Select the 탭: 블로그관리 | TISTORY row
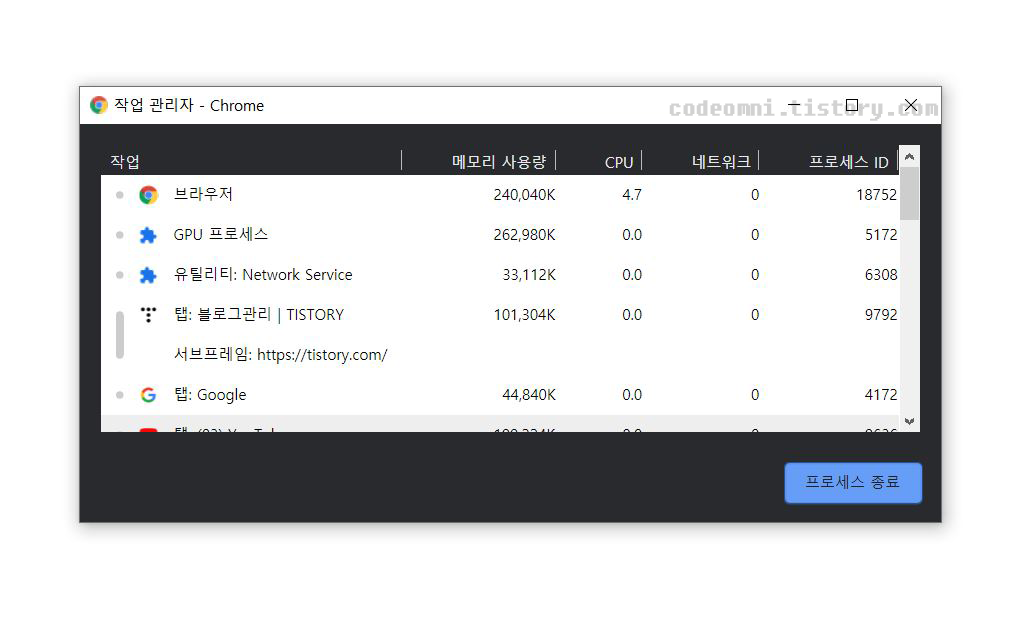 (x=500, y=314)
